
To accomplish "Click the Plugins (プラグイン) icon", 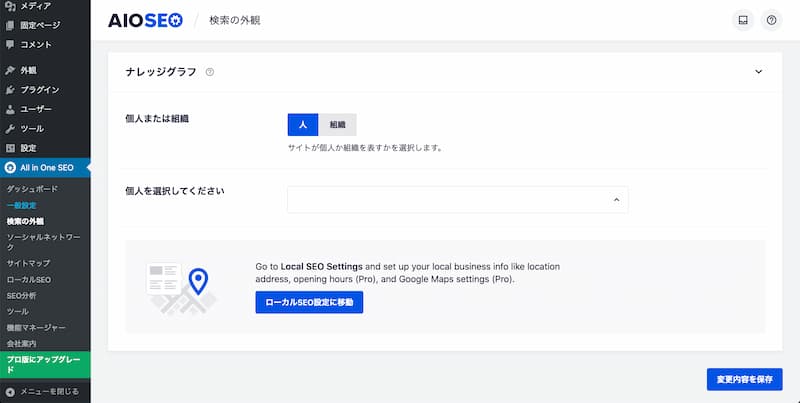I will 10,90.
